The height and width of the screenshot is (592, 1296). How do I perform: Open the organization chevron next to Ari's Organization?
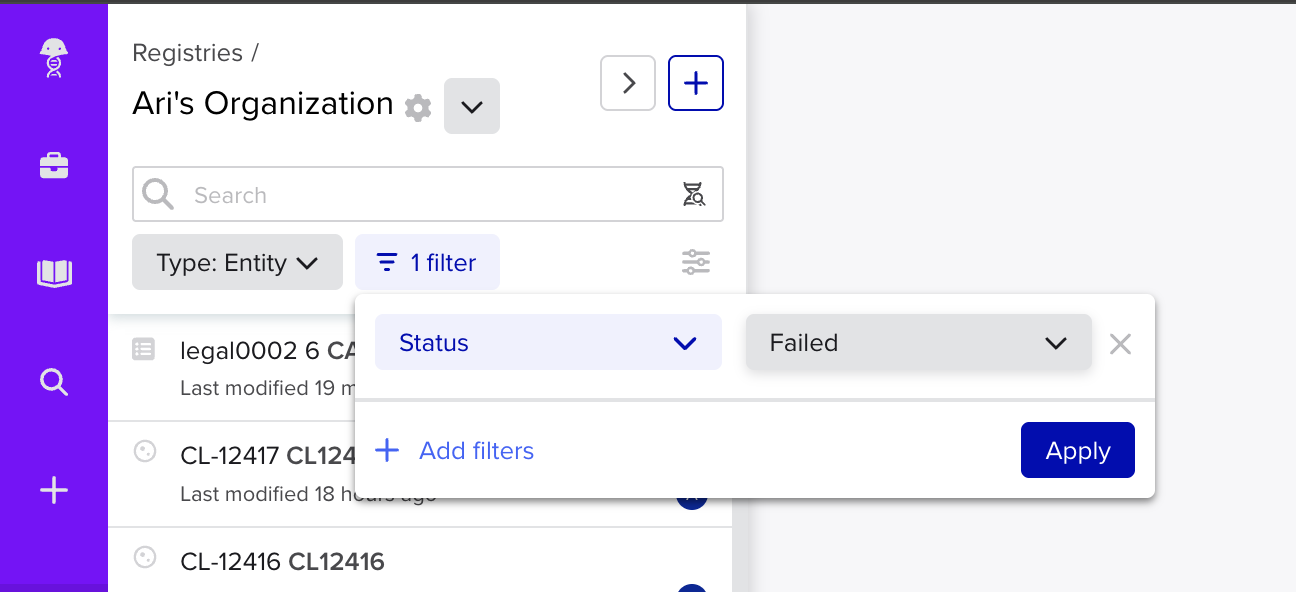point(471,106)
